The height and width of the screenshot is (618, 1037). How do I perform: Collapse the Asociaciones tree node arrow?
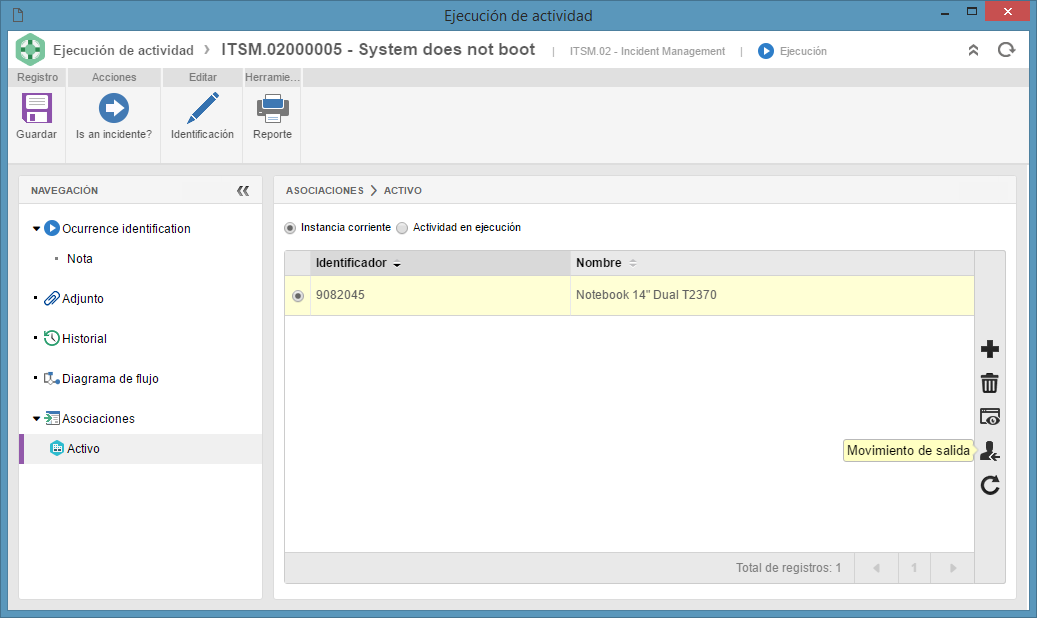tap(36, 419)
